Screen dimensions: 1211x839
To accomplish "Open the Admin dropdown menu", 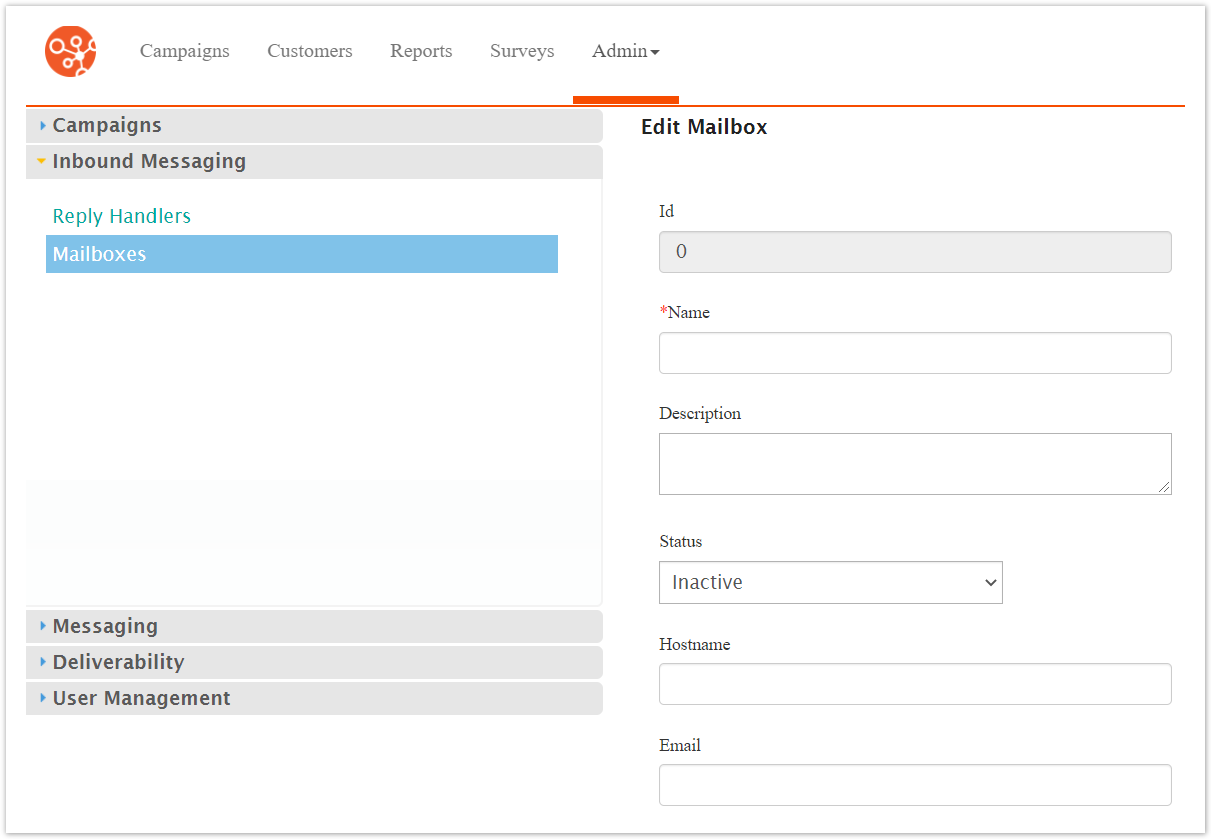I will click(x=625, y=51).
